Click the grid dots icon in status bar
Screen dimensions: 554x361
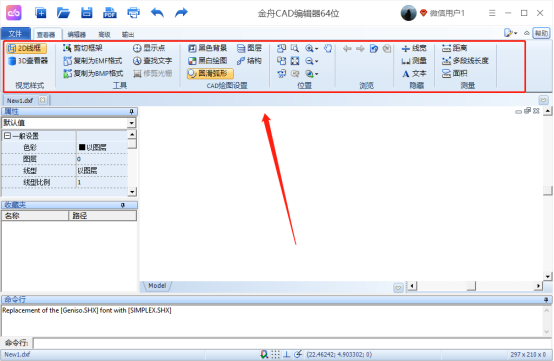276,354
